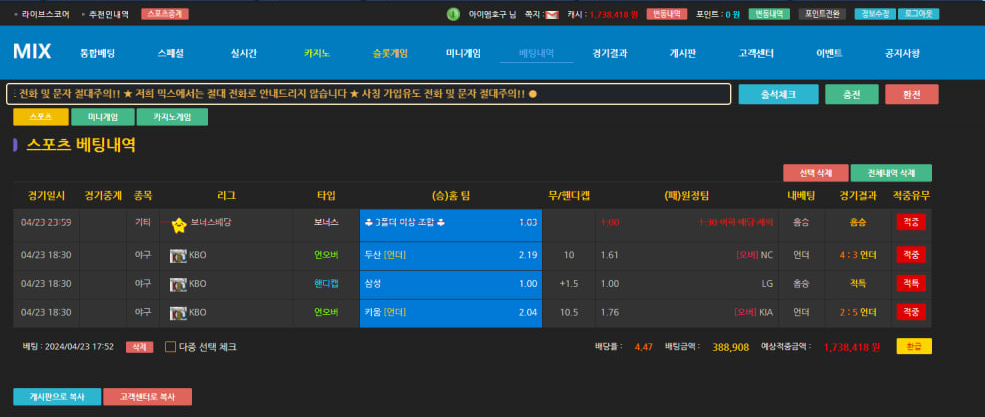Click the MIX site logo
This screenshot has width=985, height=417.
[32, 52]
